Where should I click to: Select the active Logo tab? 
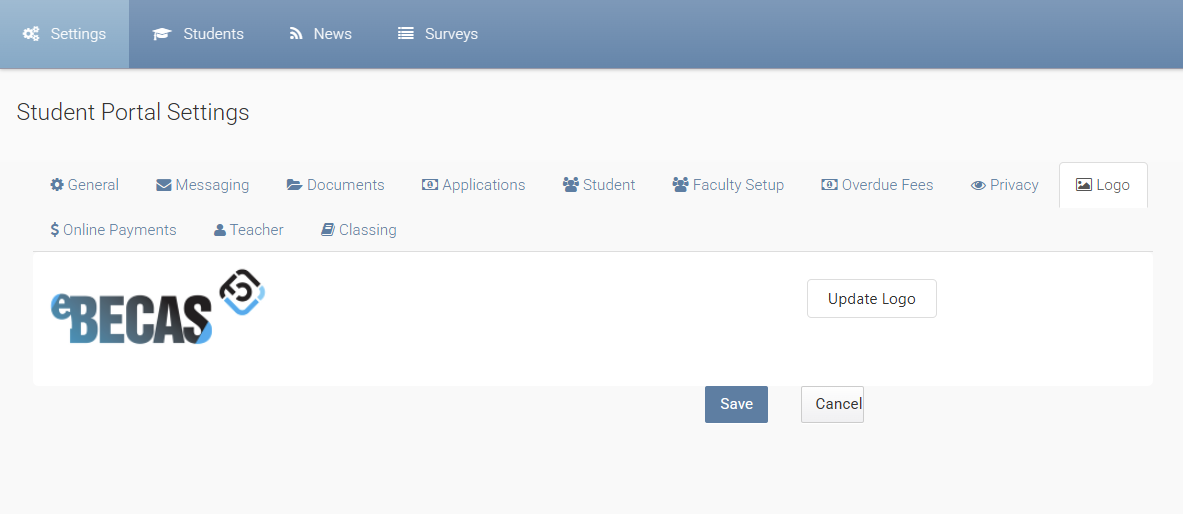pyautogui.click(x=1103, y=185)
